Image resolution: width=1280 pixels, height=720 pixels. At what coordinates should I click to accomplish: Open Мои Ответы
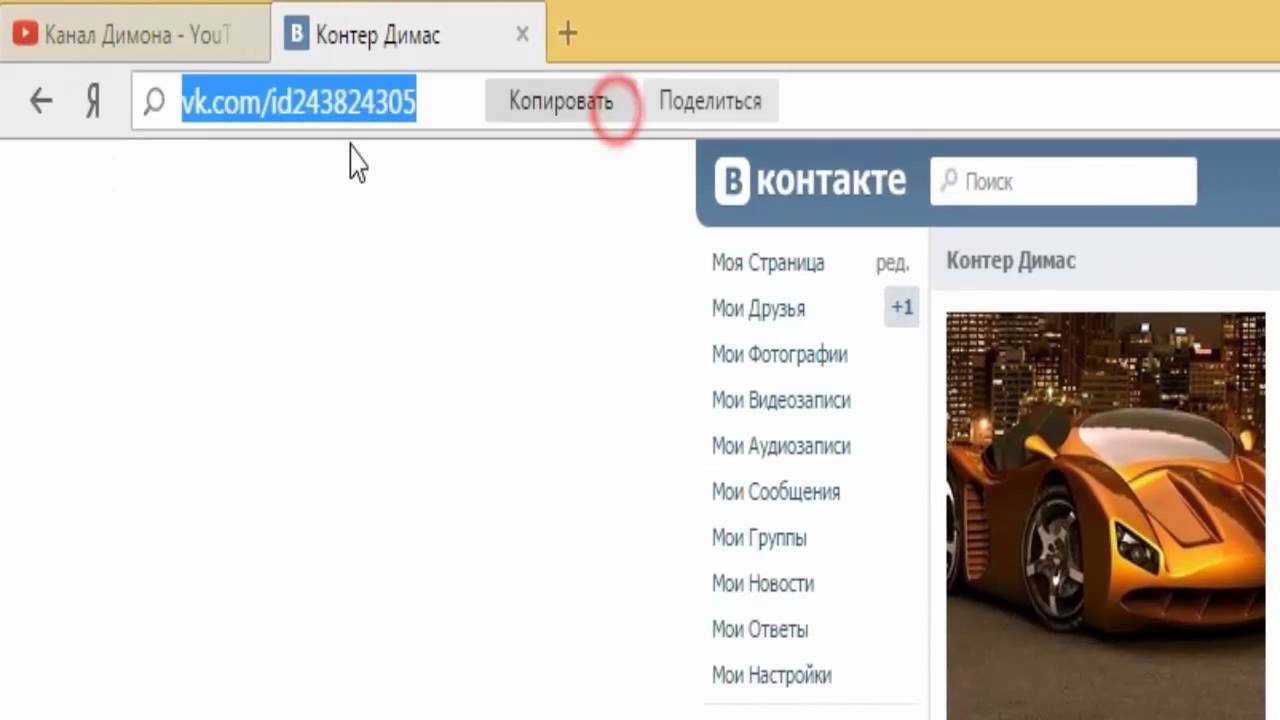coord(760,630)
